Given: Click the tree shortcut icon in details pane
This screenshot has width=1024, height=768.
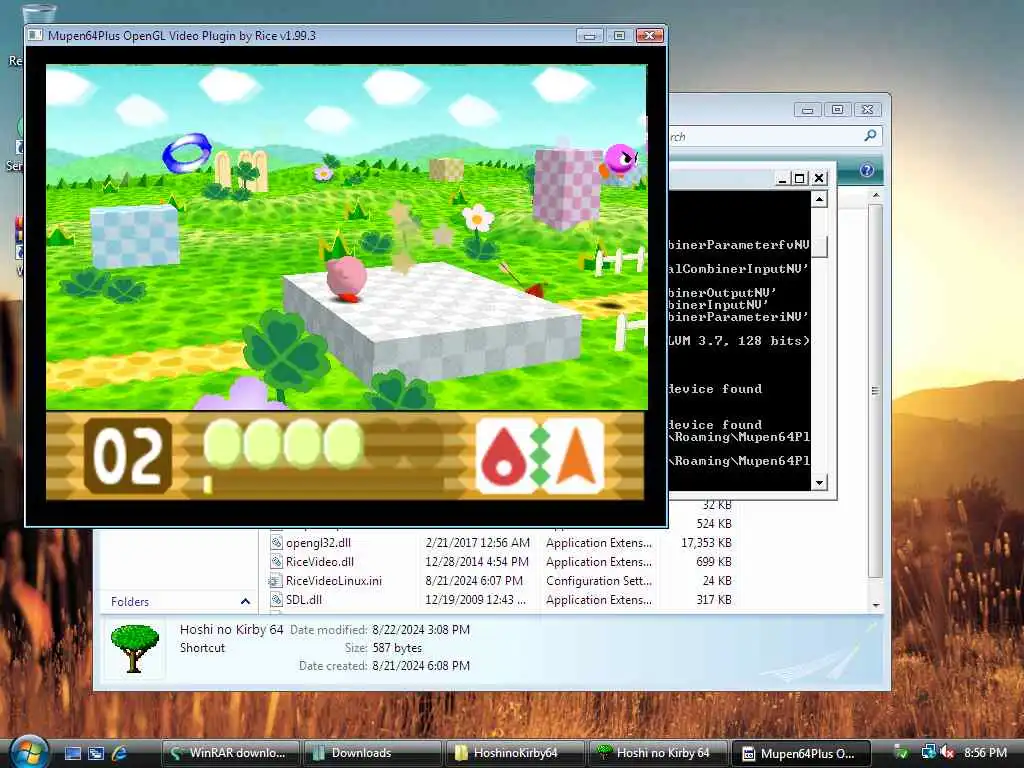Looking at the screenshot, I should [135, 648].
